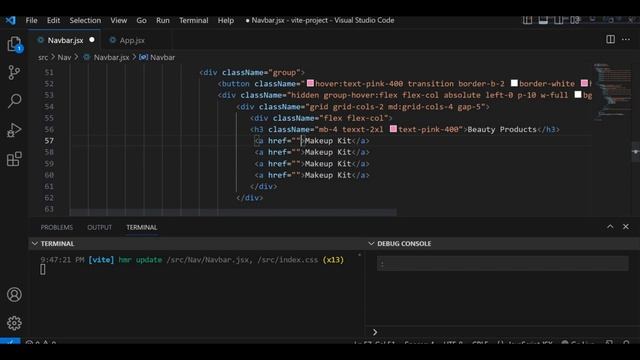This screenshot has width=640, height=360.
Task: Click Navbar.jsx in the breadcrumb
Action: point(111,58)
